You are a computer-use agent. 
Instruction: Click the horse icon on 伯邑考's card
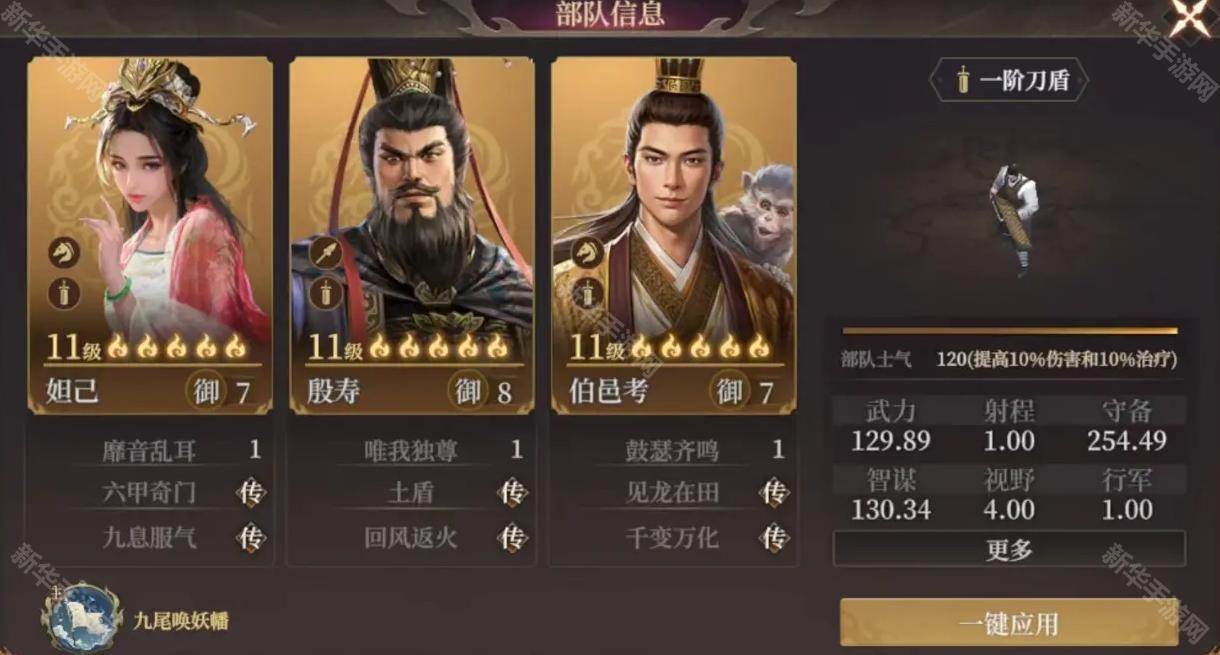pyautogui.click(x=588, y=253)
